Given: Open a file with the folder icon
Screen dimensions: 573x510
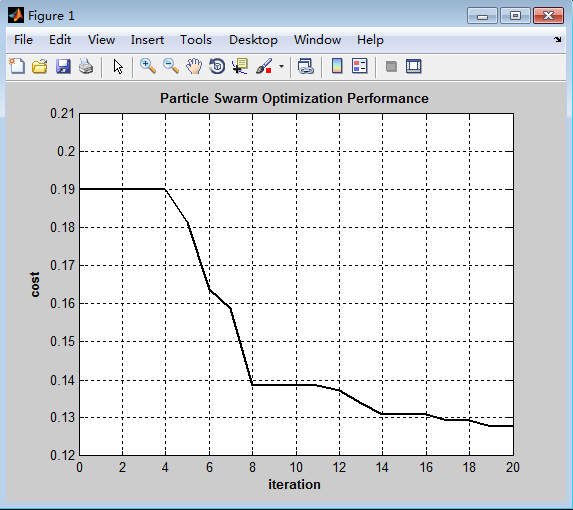Looking at the screenshot, I should coord(40,66).
